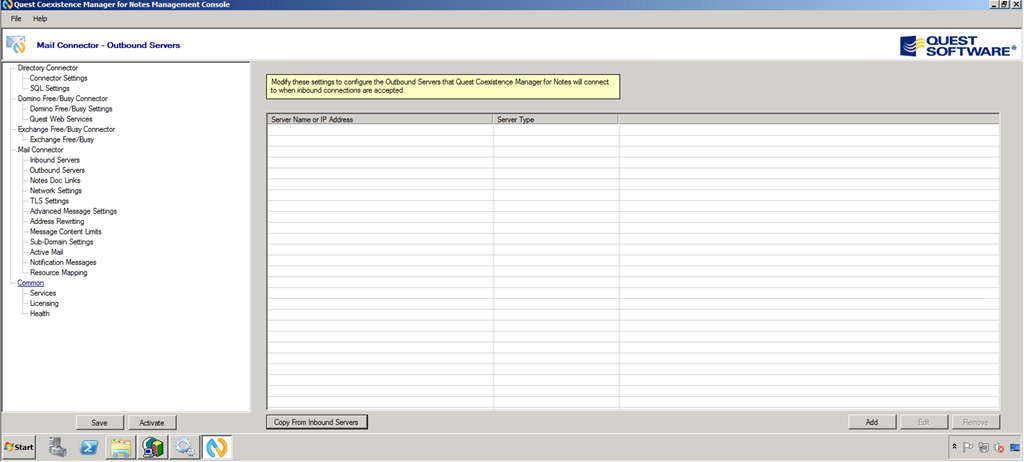Open the Windows Start menu
Image resolution: width=1024 pixels, height=462 pixels.
click(19, 448)
